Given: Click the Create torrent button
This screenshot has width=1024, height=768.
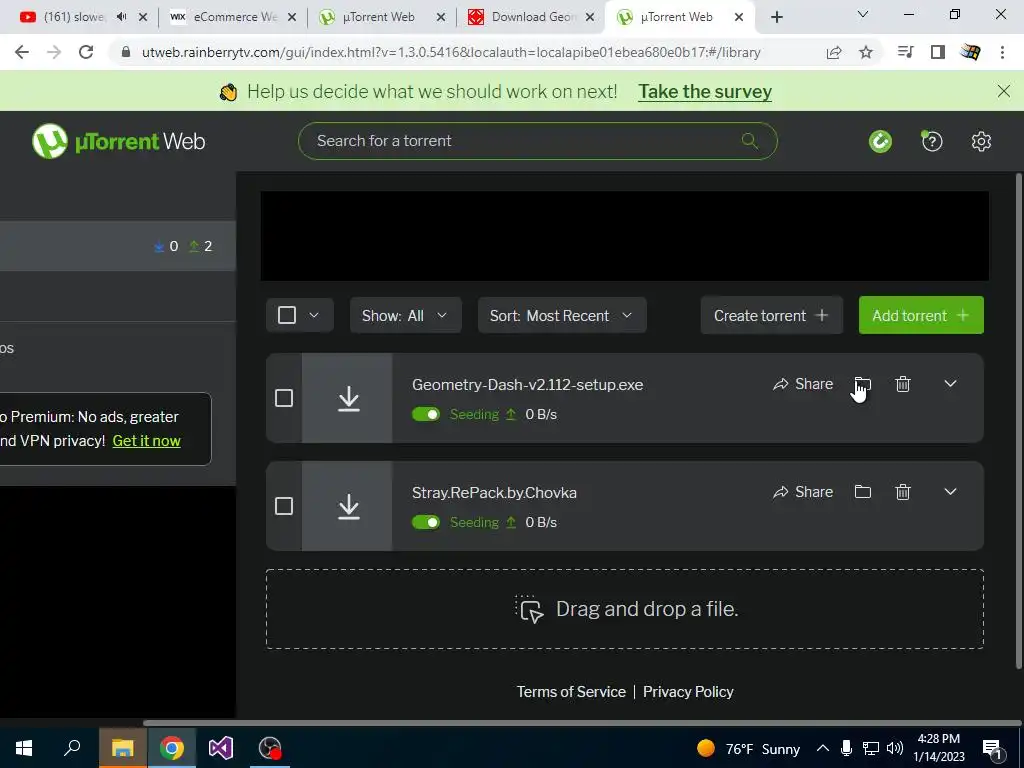Looking at the screenshot, I should coord(772,315).
